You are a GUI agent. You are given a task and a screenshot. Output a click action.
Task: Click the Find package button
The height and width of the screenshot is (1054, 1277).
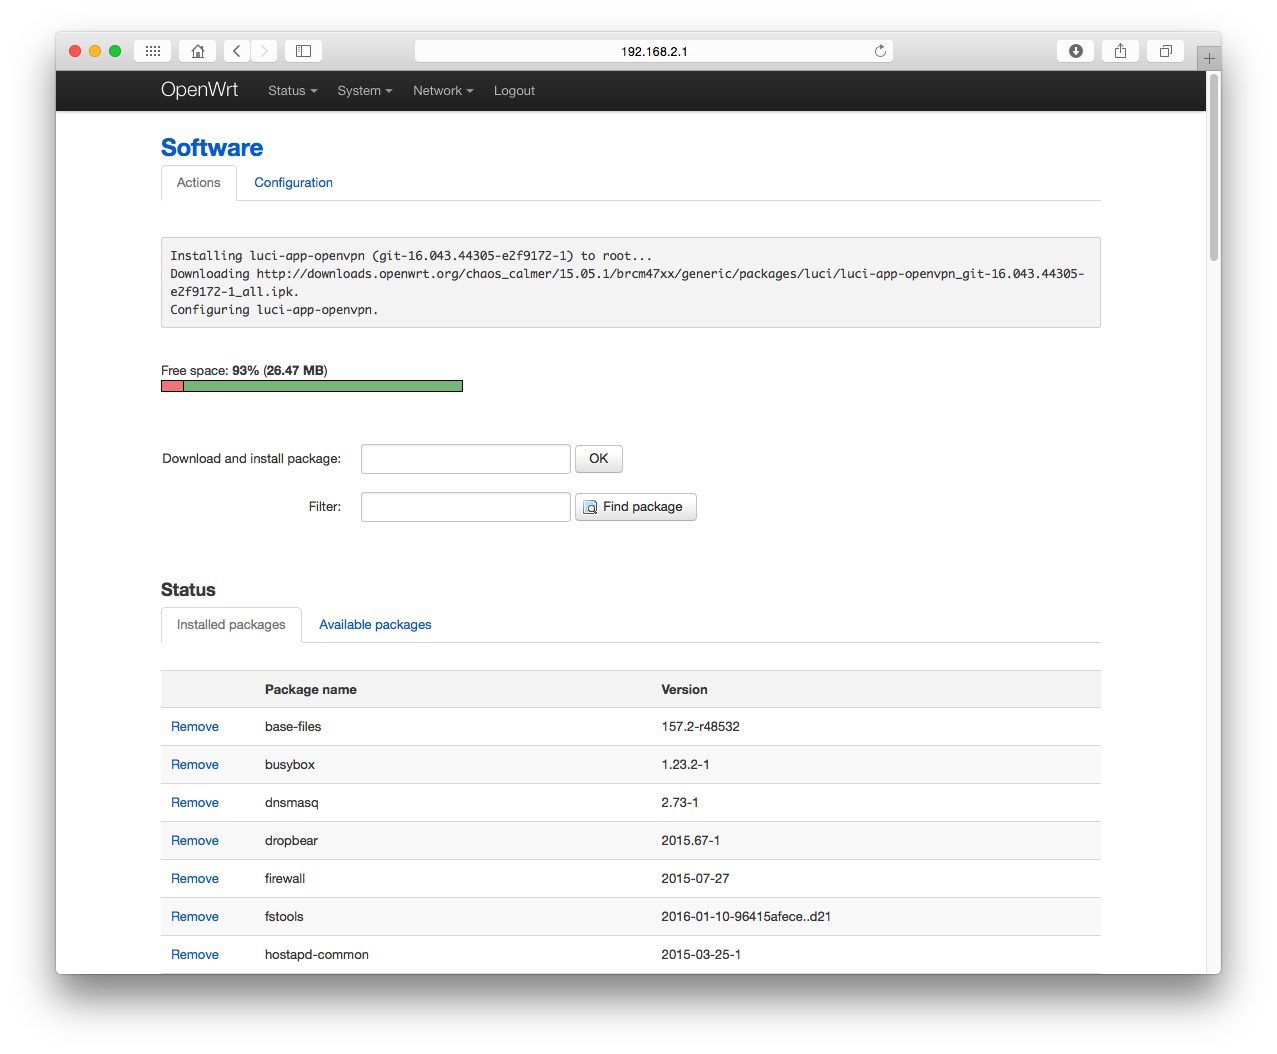click(x=636, y=507)
